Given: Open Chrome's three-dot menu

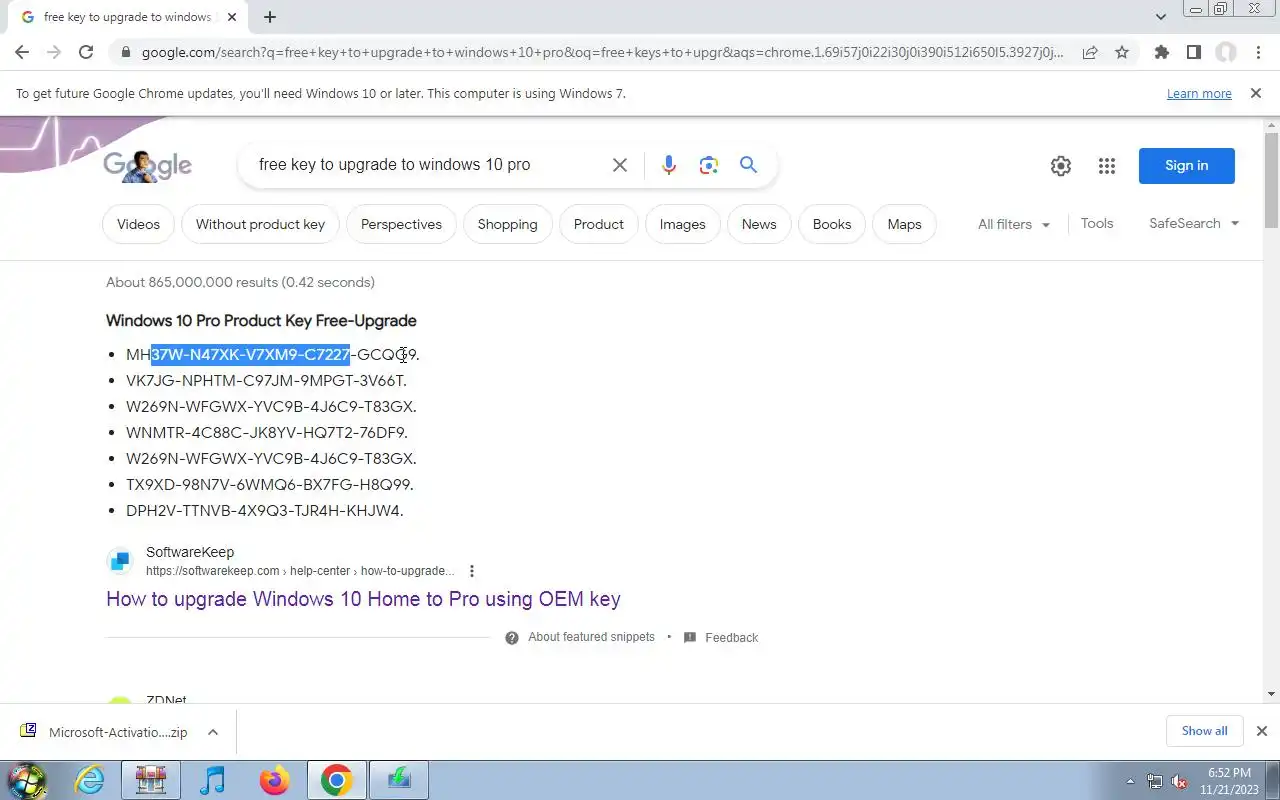Looking at the screenshot, I should [1258, 52].
